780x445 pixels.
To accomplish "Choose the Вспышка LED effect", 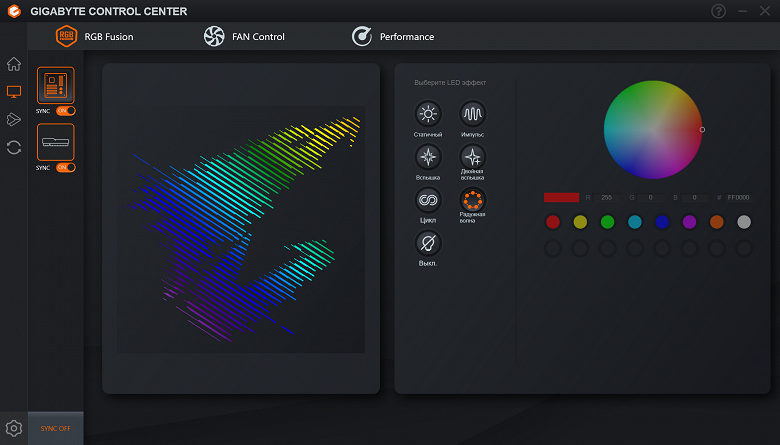I will coord(428,157).
